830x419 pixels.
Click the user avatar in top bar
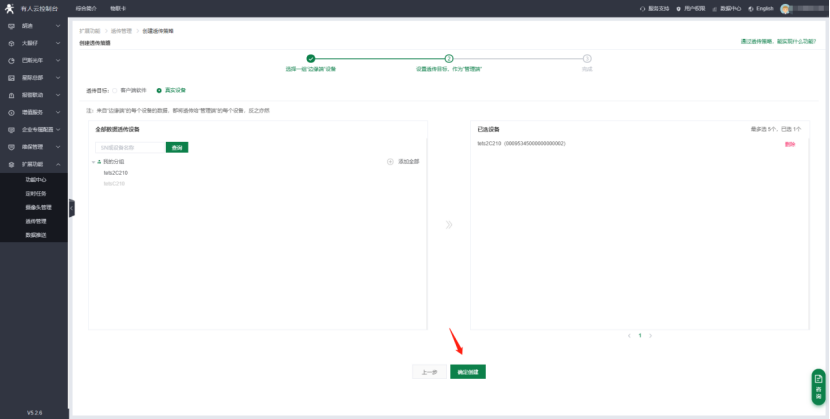(787, 8)
